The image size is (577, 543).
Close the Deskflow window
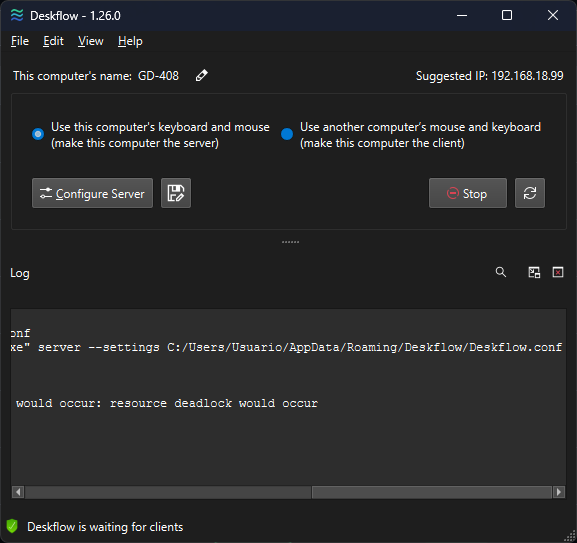[553, 15]
